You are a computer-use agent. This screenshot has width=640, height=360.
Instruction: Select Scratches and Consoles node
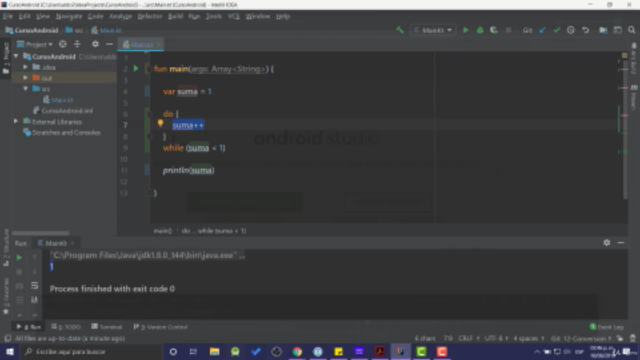click(62, 133)
